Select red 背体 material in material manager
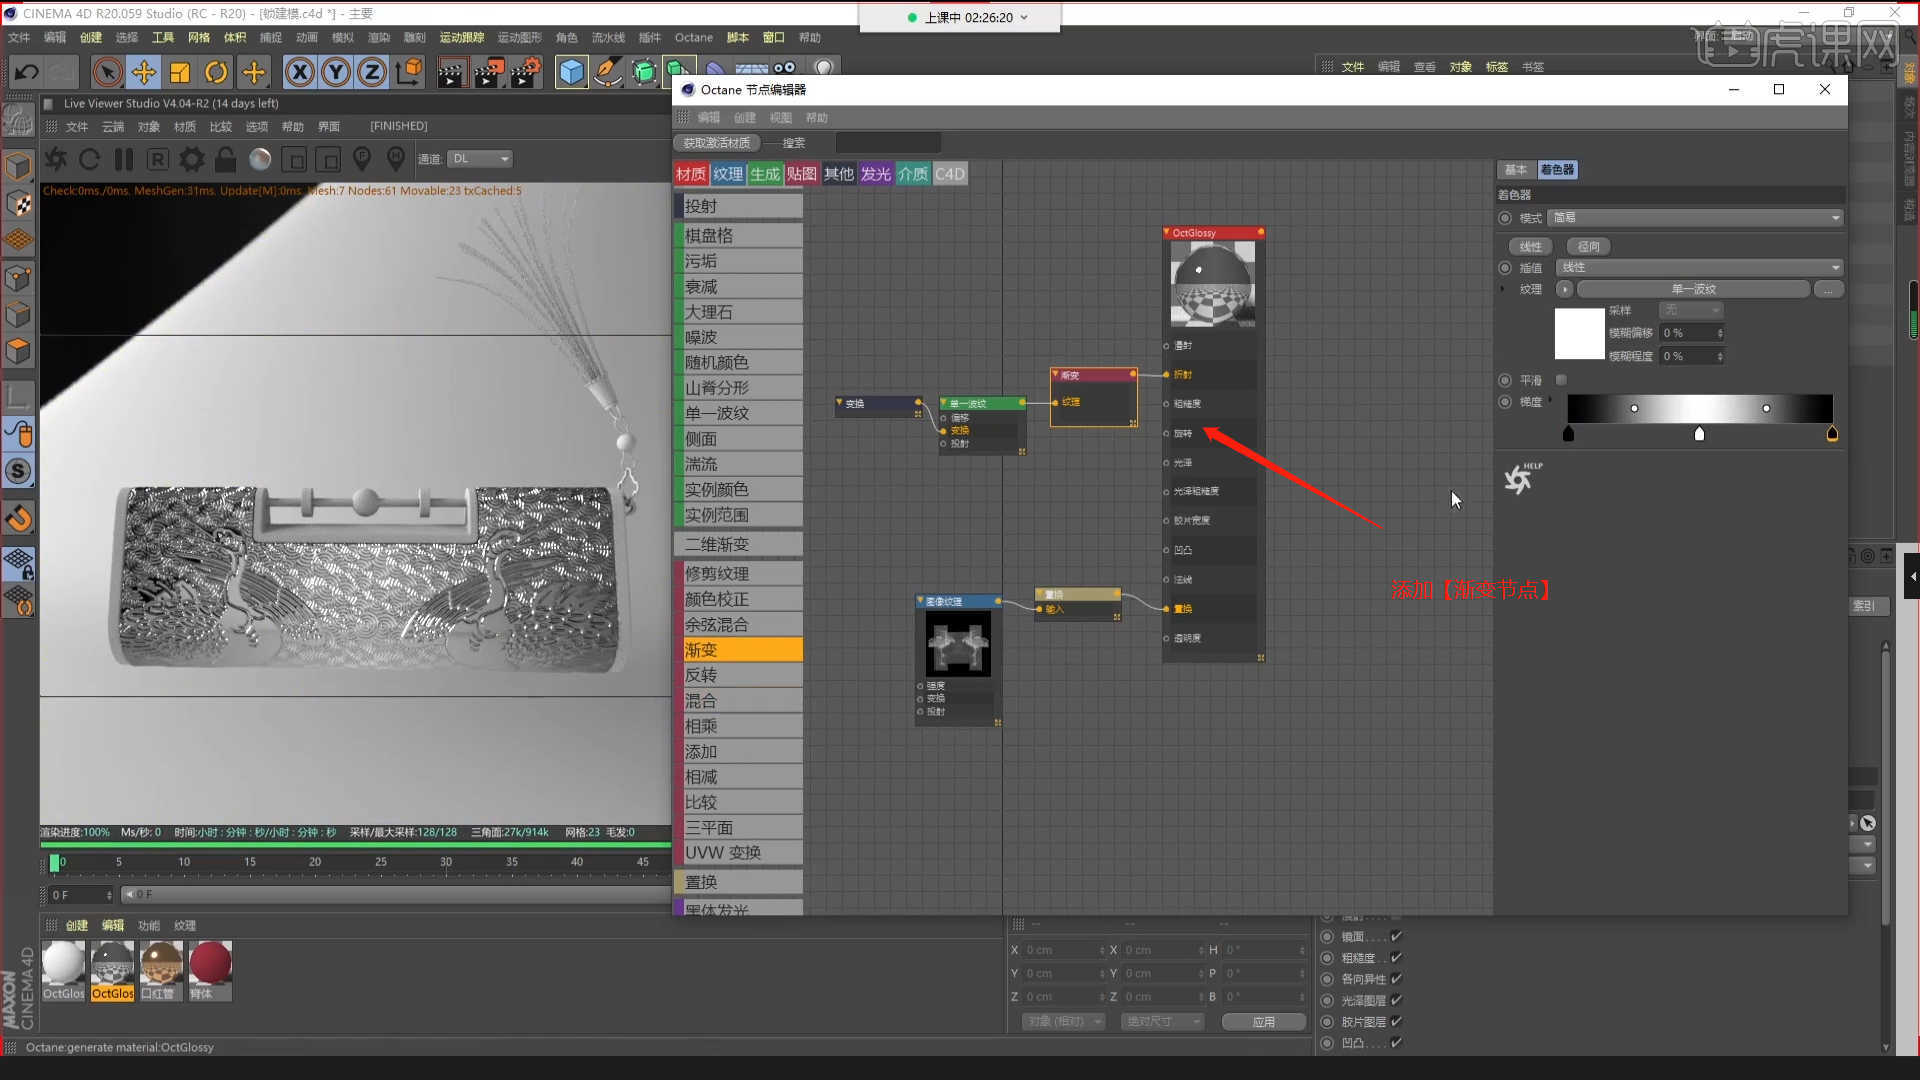 click(x=210, y=971)
